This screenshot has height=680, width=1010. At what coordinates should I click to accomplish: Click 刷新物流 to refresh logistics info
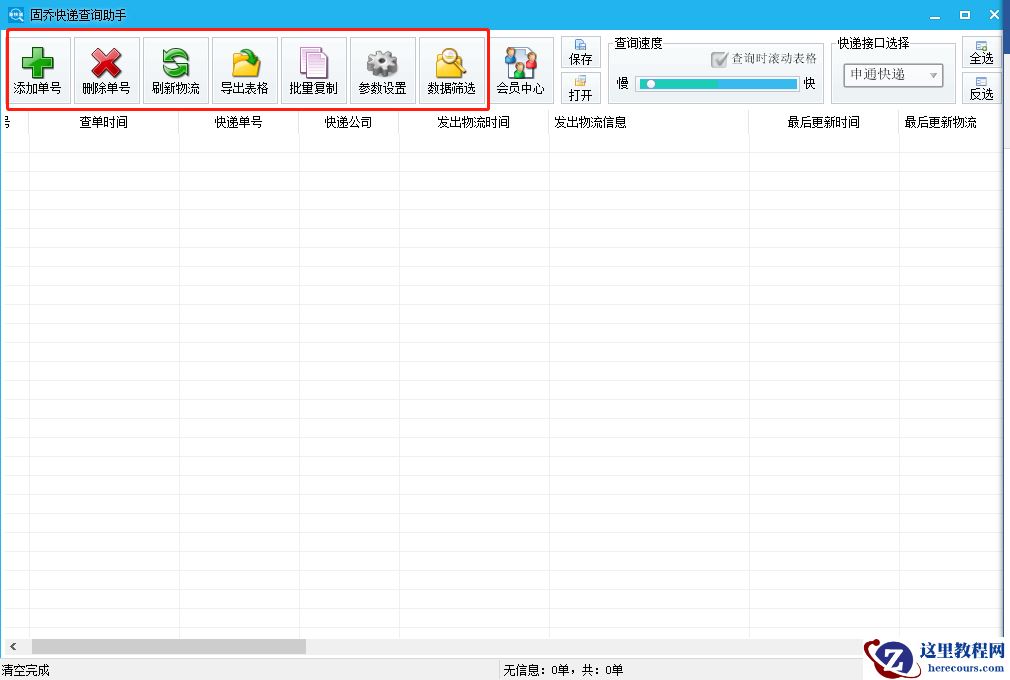pyautogui.click(x=176, y=69)
